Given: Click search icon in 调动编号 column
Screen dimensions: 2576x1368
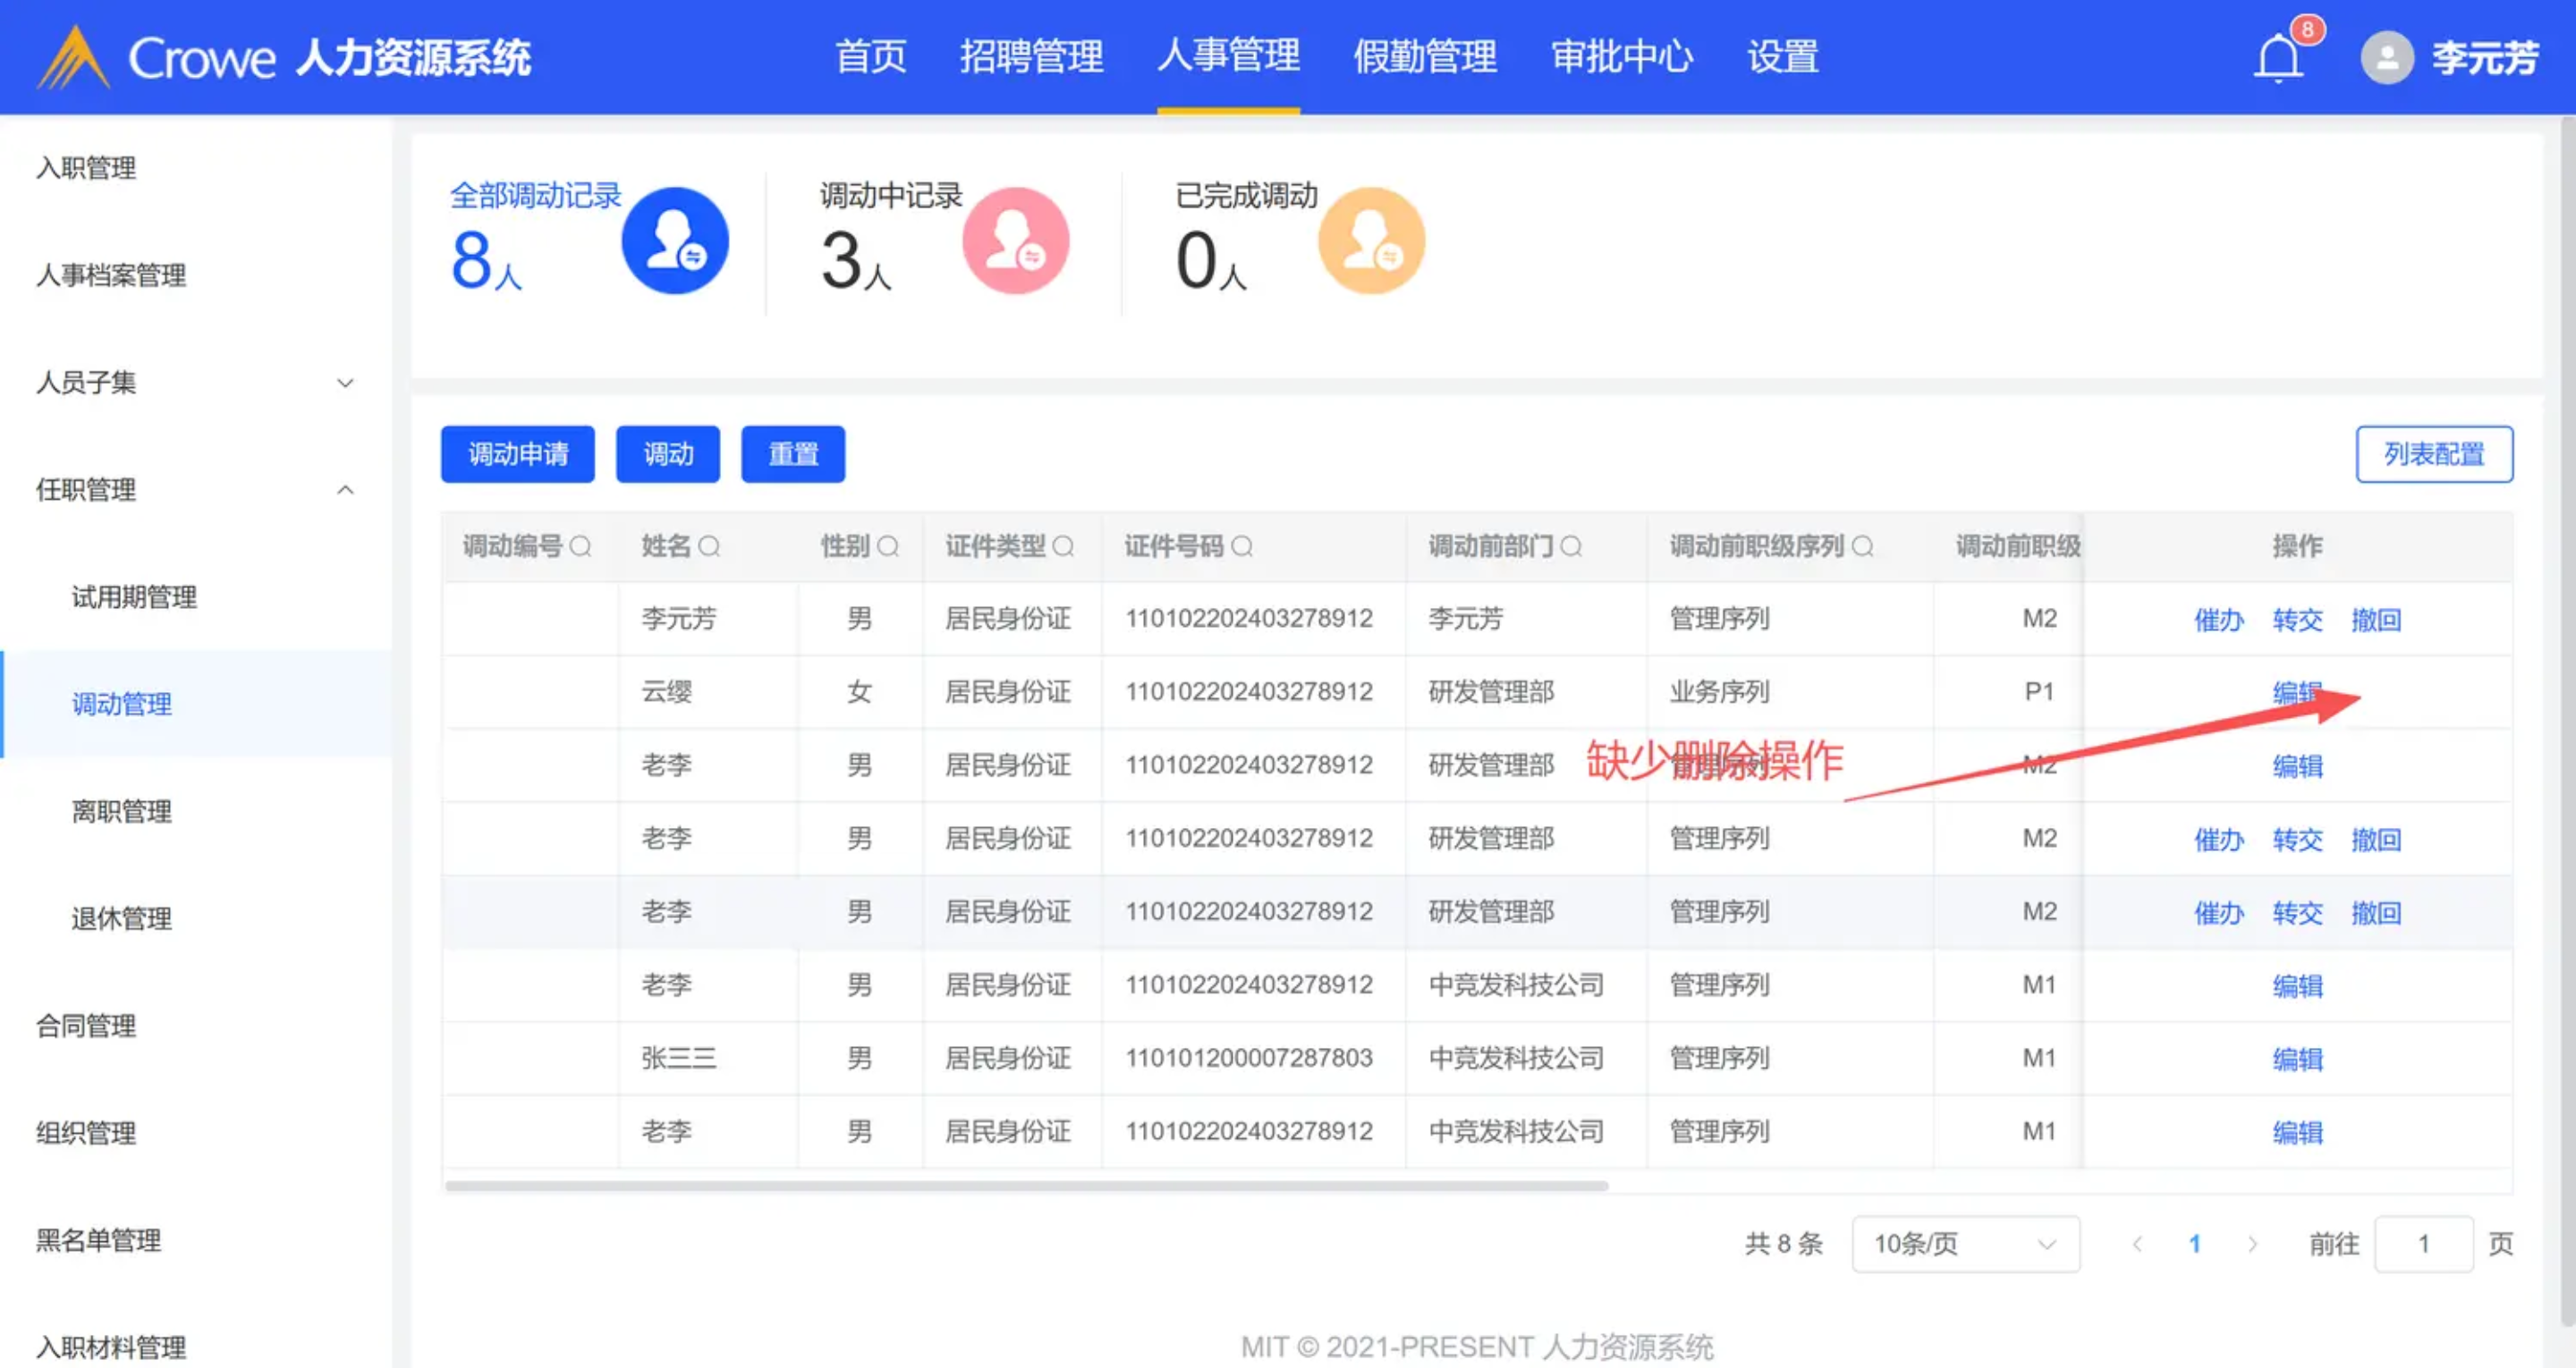Looking at the screenshot, I should click(x=580, y=546).
